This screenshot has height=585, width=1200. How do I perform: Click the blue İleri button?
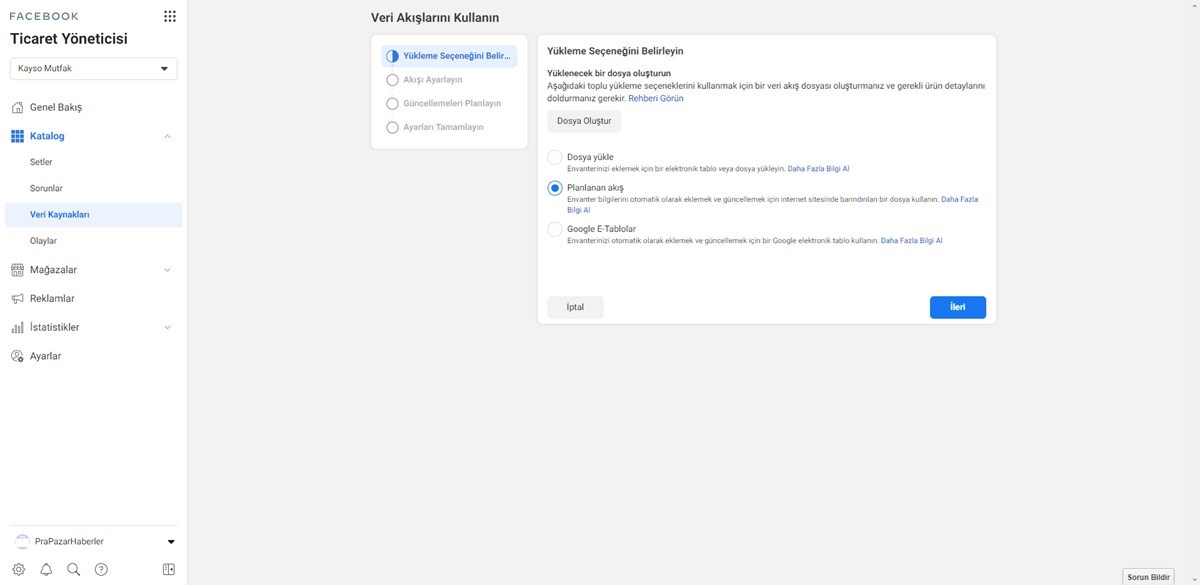pos(958,307)
